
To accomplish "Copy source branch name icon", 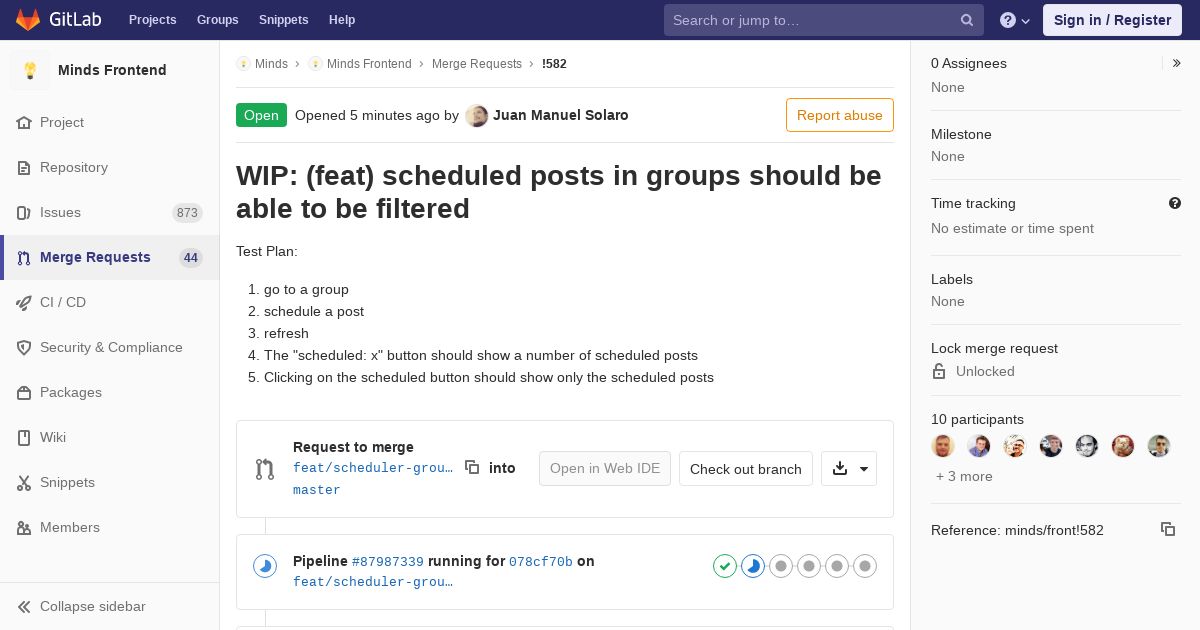I will (x=472, y=467).
